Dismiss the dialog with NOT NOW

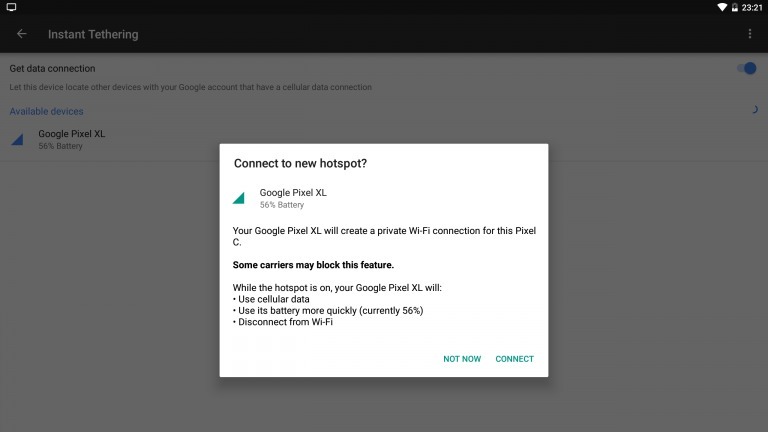pos(462,359)
